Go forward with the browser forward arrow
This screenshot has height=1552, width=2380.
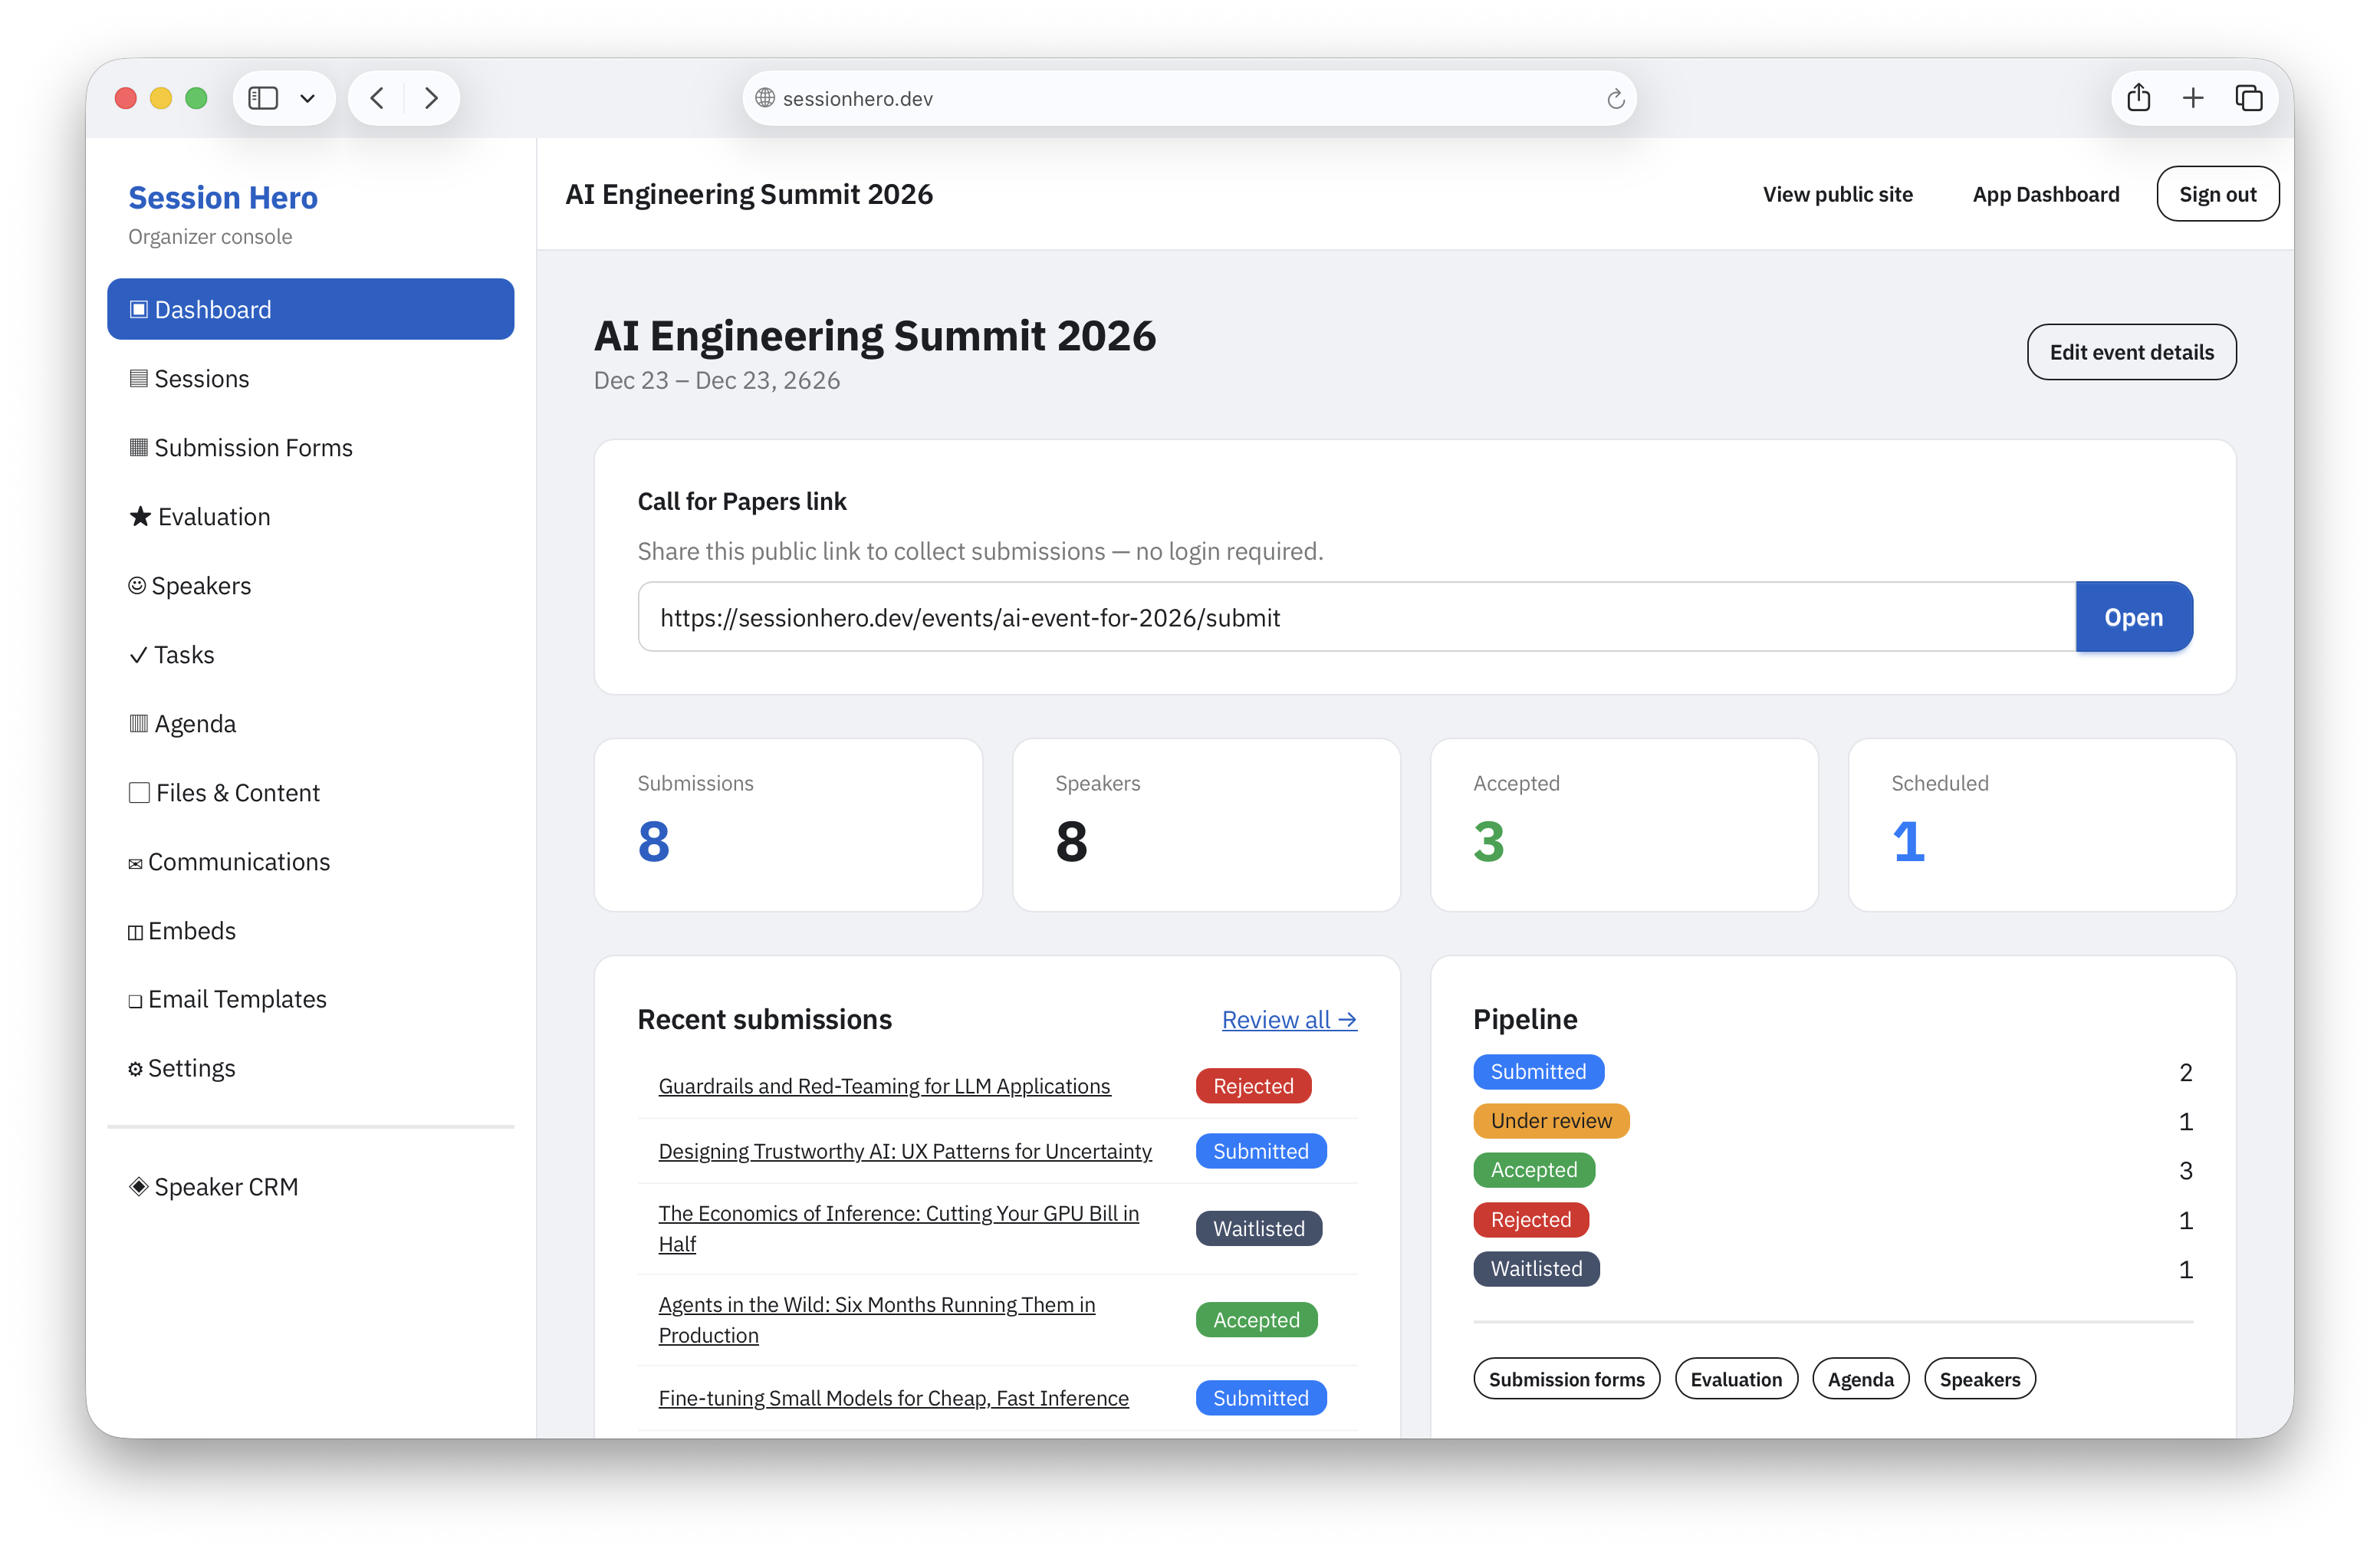tap(431, 98)
